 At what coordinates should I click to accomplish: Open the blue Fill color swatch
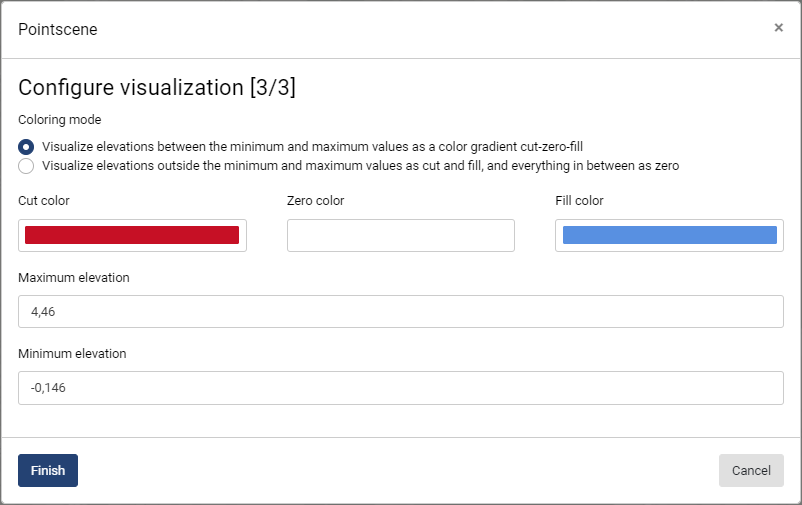click(669, 235)
